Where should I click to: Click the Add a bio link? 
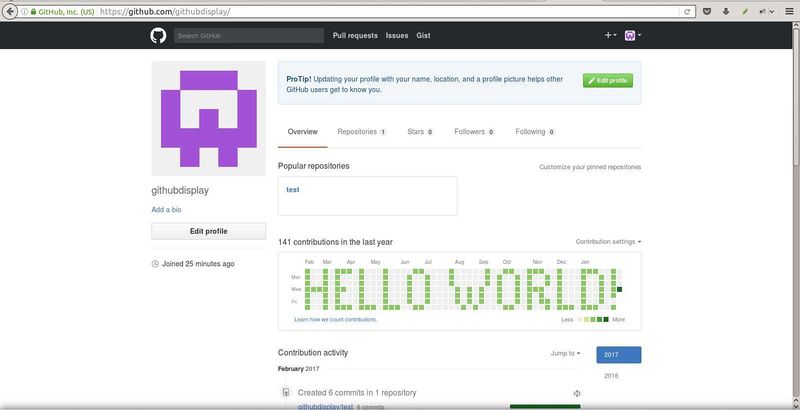(166, 210)
